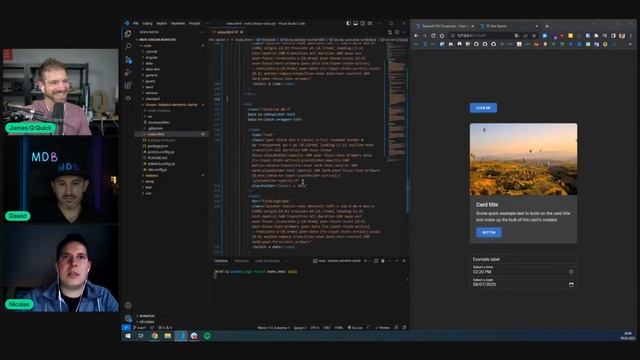Open the editor More Actions ellipsis icon
This screenshot has width=640, height=360.
[404, 32]
